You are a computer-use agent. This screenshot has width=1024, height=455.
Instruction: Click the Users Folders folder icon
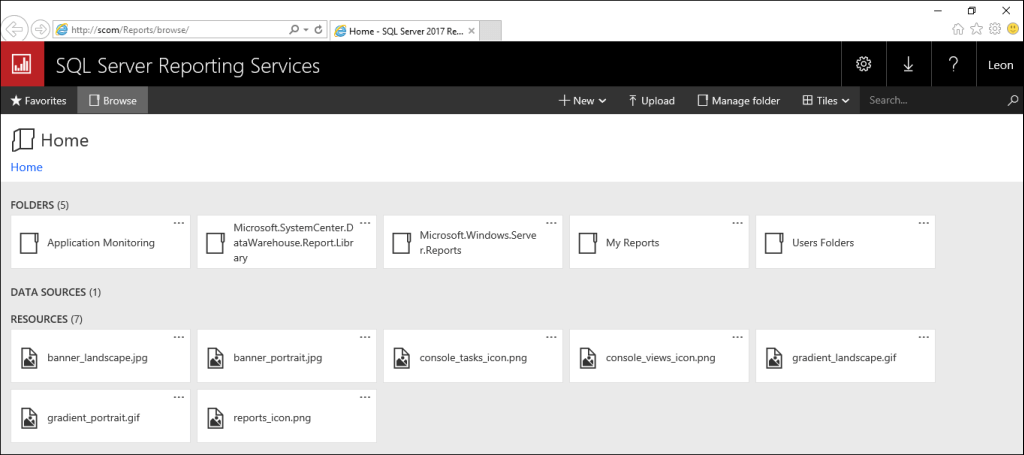(774, 243)
